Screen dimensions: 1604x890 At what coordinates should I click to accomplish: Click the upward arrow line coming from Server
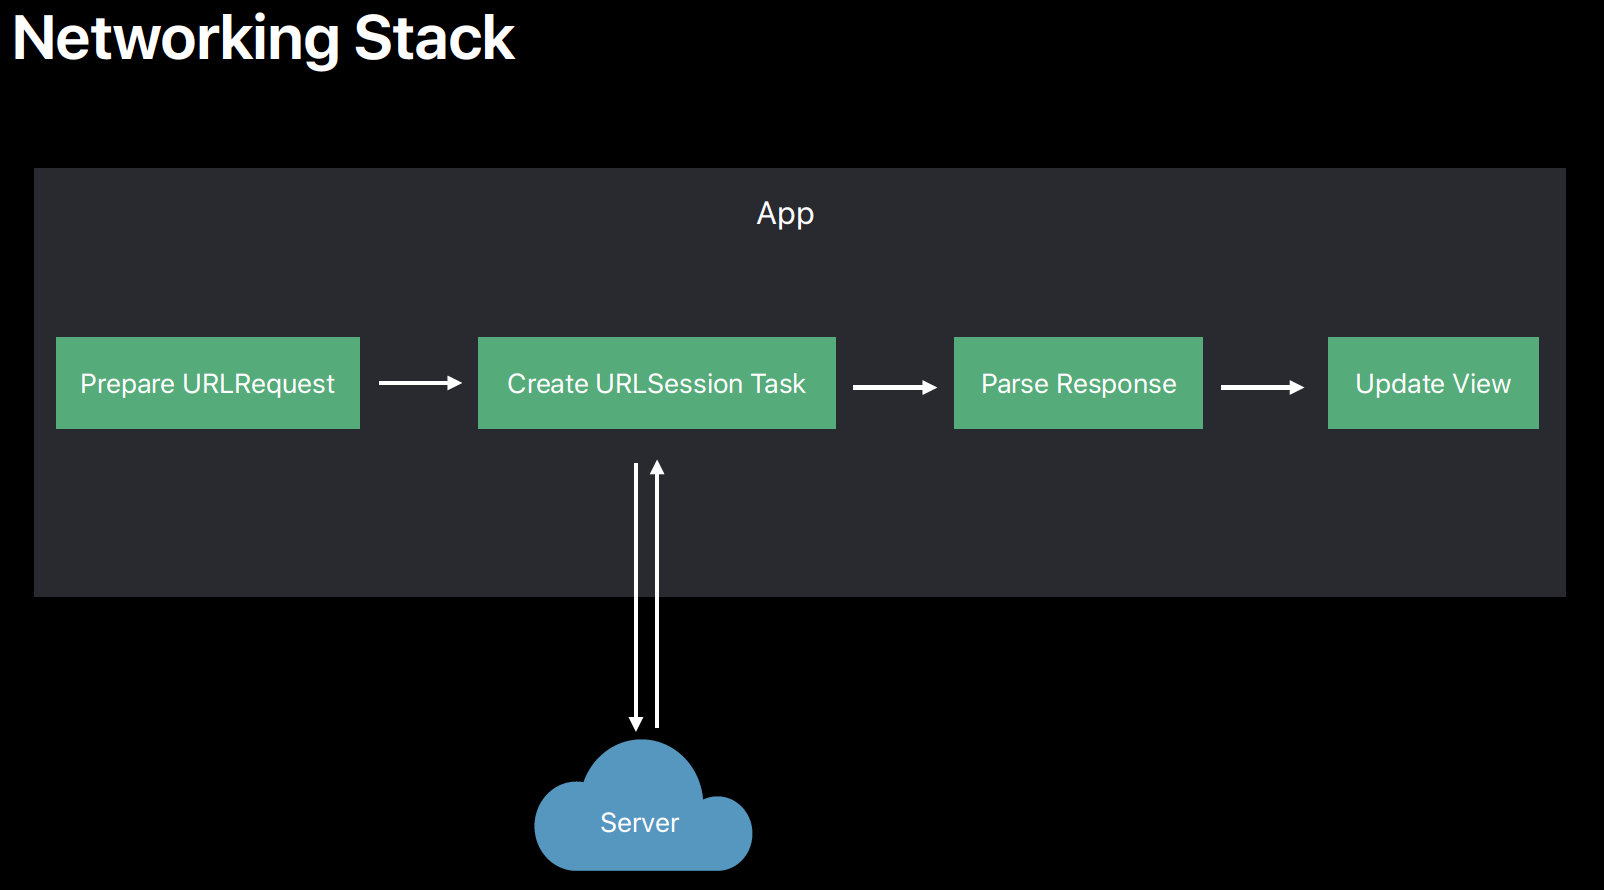(x=657, y=600)
